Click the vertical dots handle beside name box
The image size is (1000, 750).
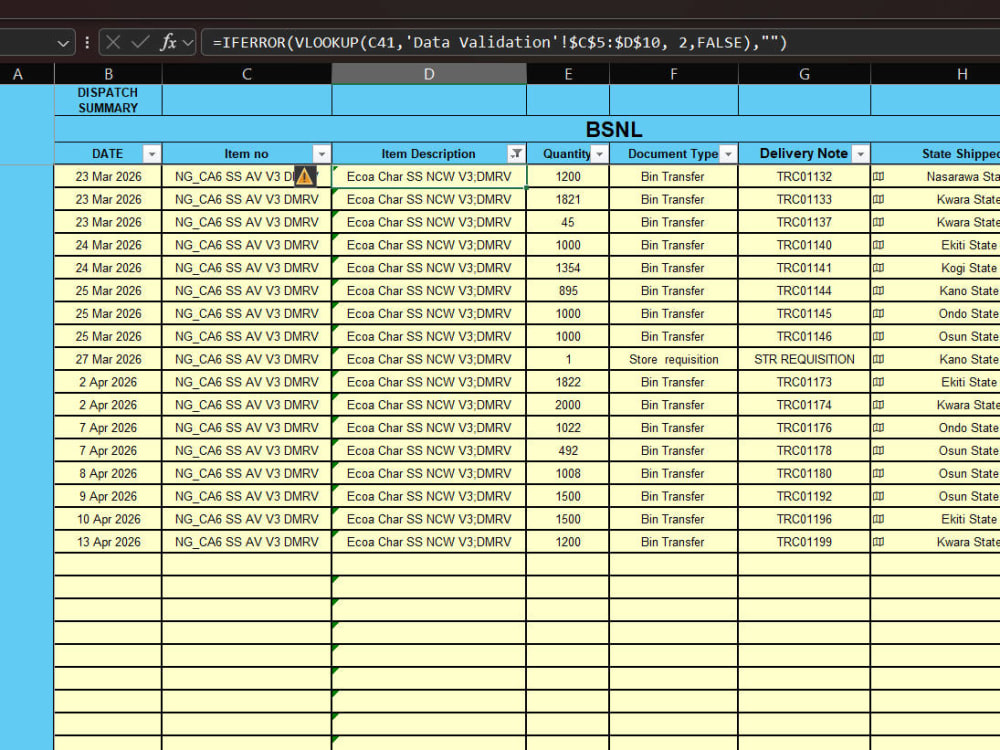87,43
